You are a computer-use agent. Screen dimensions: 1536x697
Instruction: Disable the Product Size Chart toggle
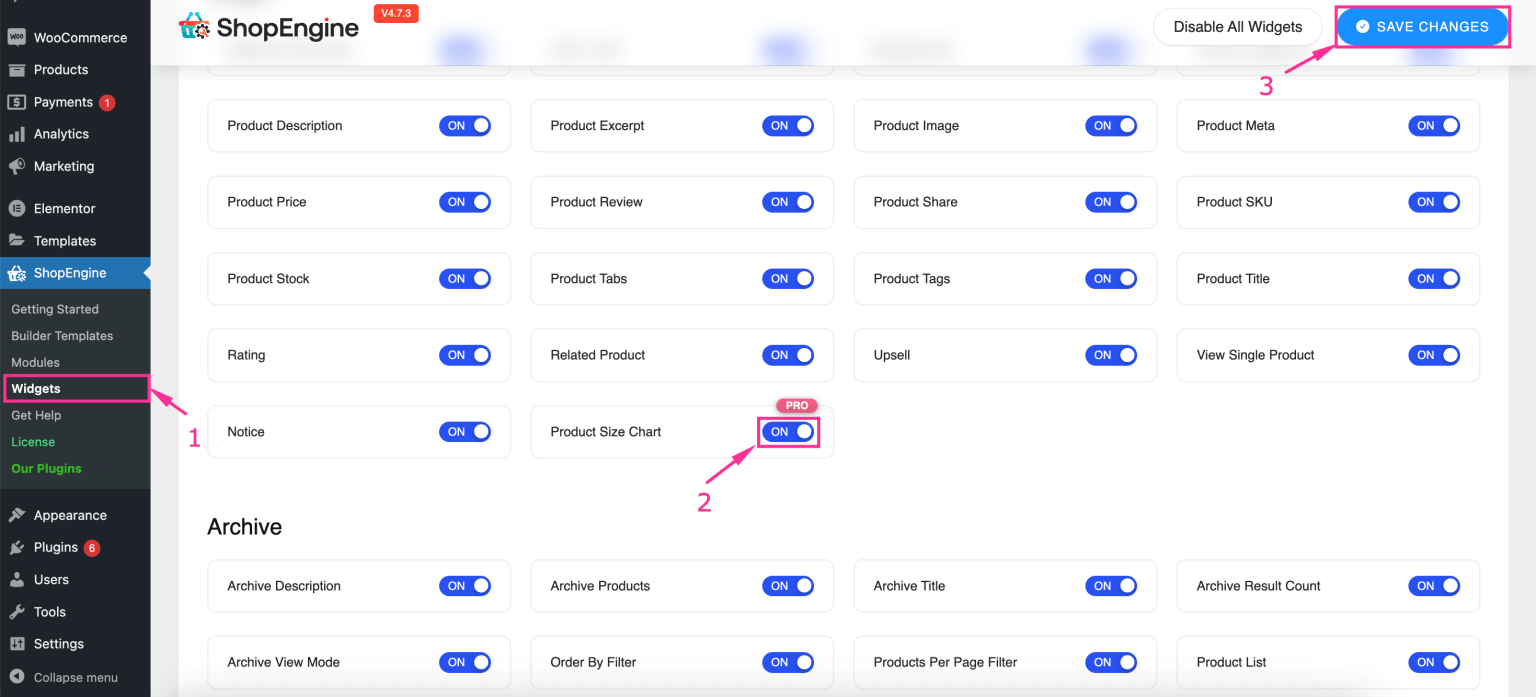[x=788, y=431]
